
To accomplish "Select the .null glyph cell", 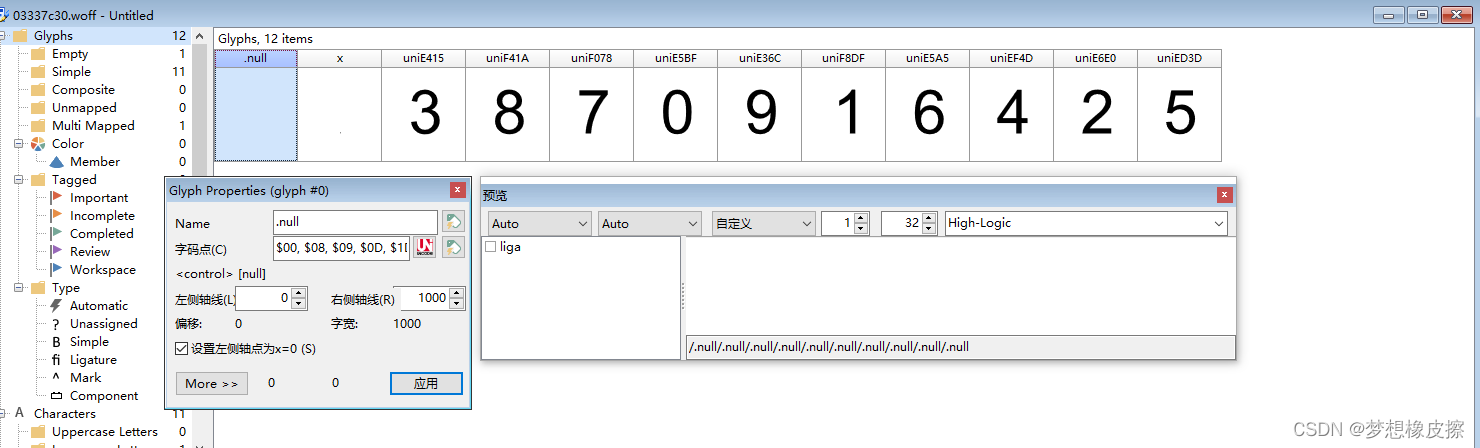I will coord(256,105).
